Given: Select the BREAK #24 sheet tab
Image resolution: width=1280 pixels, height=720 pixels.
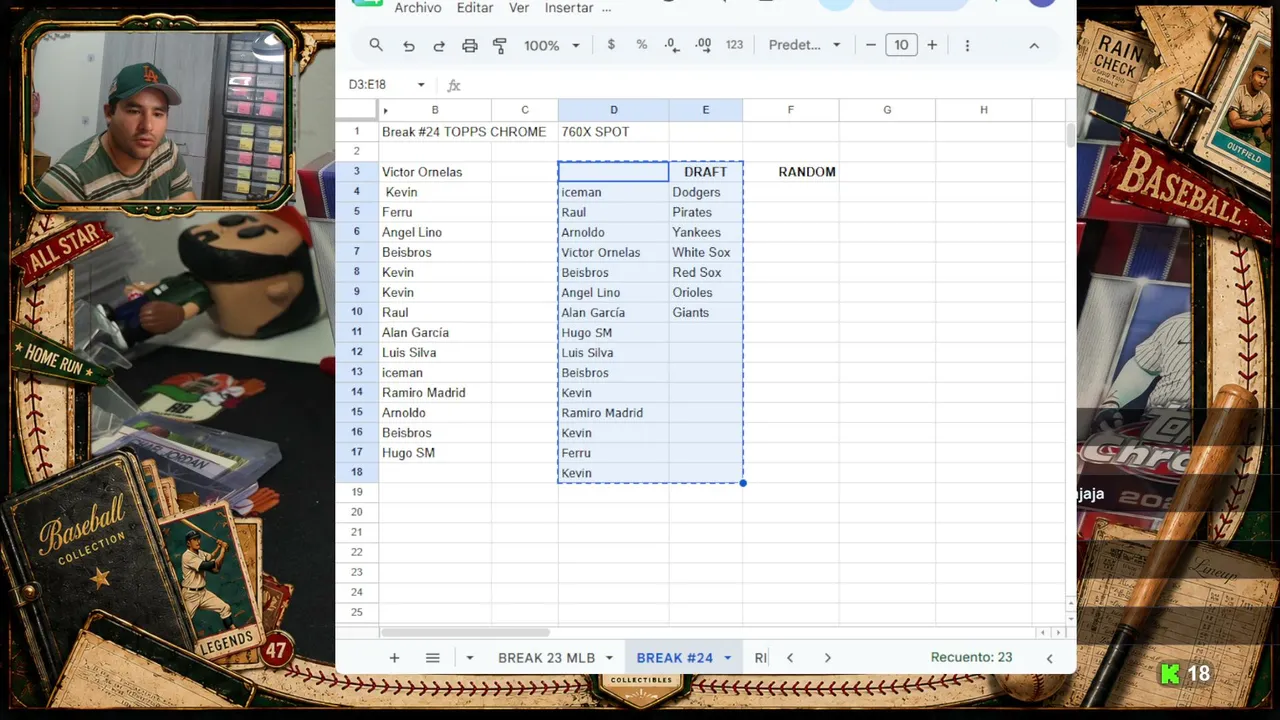Looking at the screenshot, I should 674,658.
